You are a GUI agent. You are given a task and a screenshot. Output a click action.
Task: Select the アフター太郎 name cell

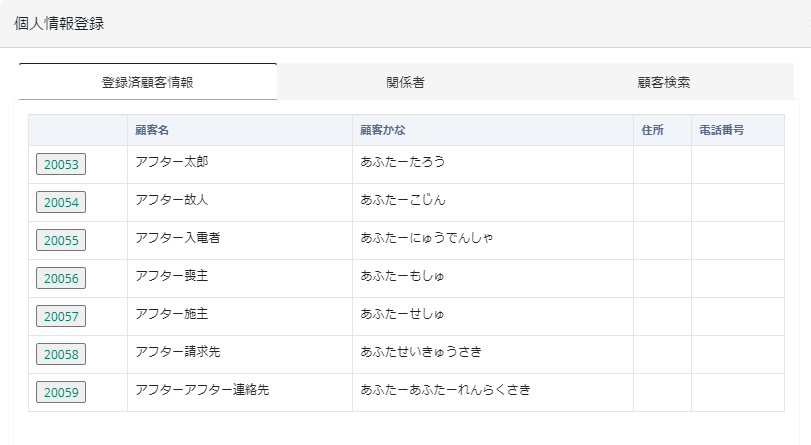click(171, 162)
